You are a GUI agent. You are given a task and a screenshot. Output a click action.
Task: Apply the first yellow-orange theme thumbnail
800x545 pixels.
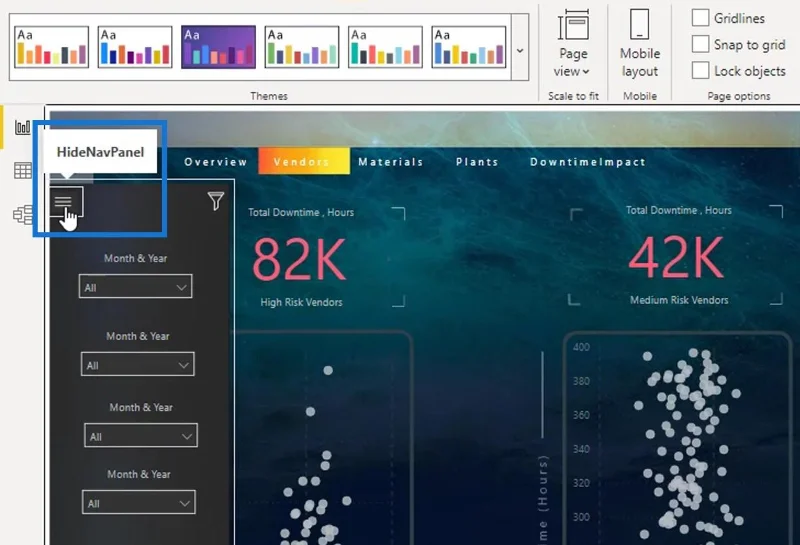pos(52,47)
